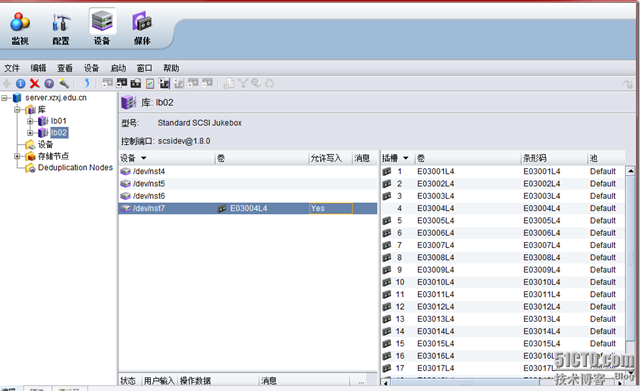The image size is (640, 391).
Task: Click slot number 17 in slot list
Action: [400, 368]
